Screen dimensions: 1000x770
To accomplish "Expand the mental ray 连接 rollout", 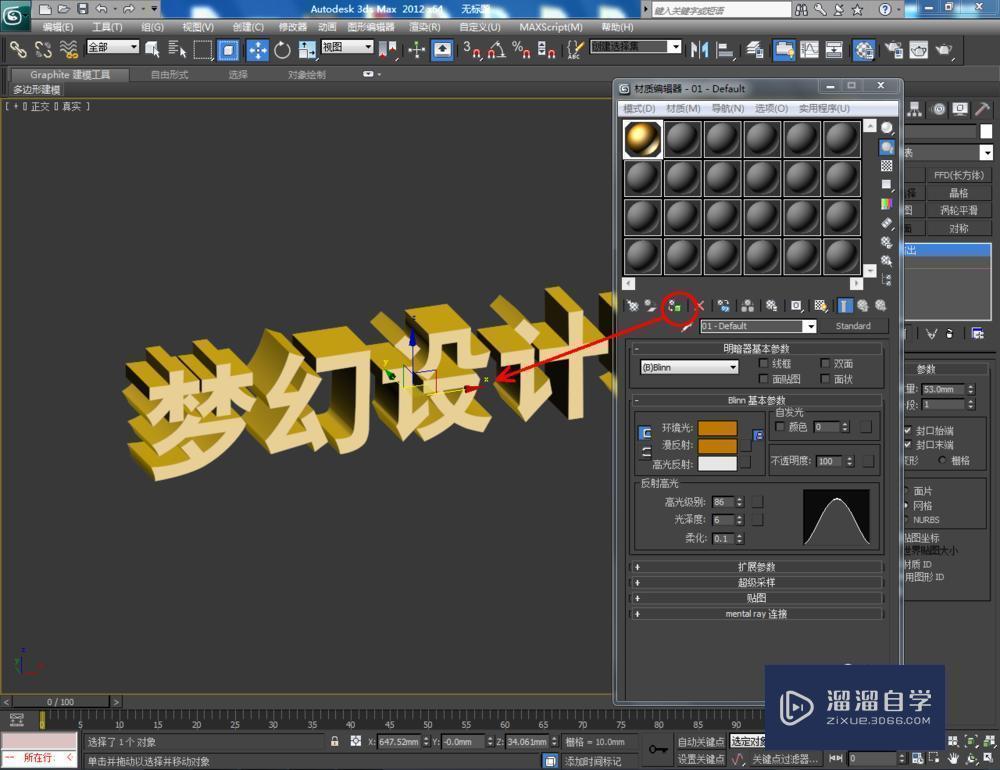I will click(755, 613).
